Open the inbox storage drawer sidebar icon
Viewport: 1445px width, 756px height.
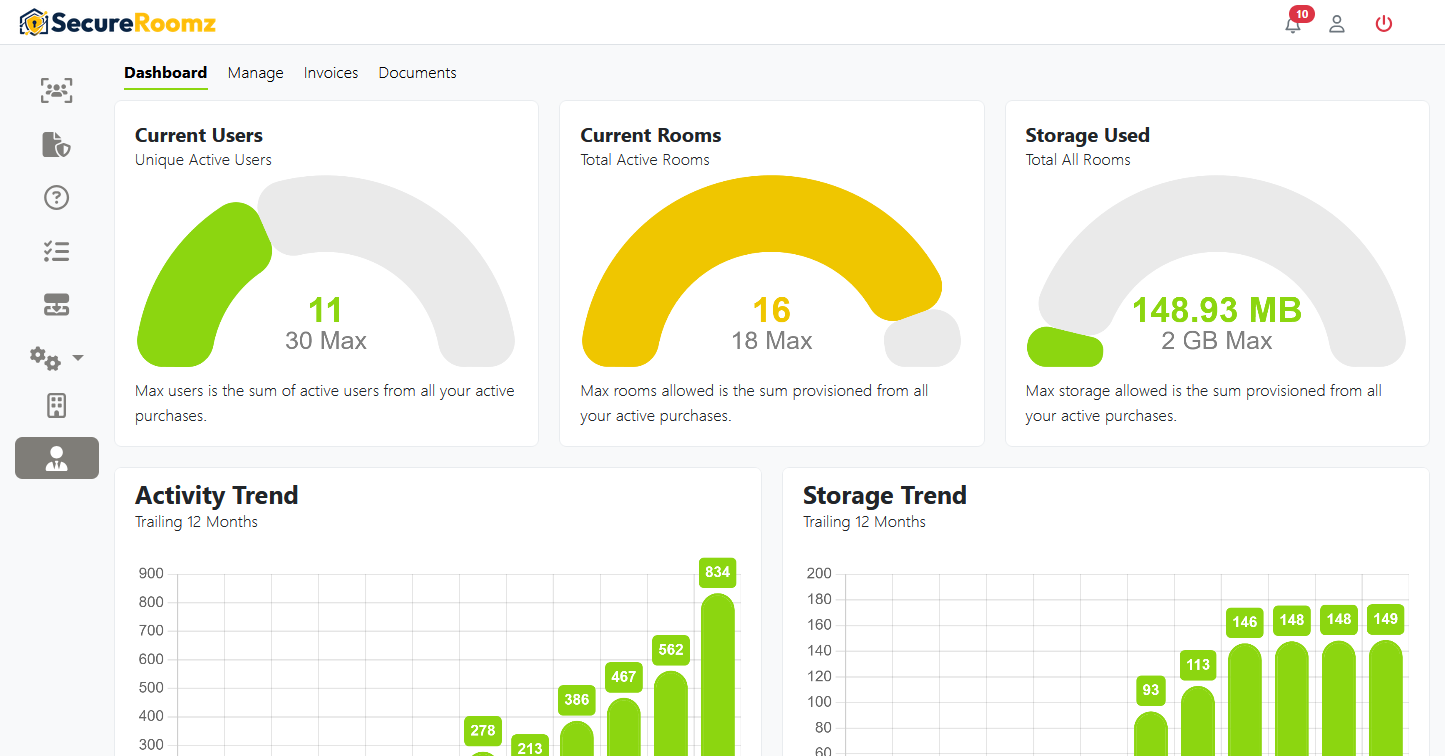[x=57, y=305]
